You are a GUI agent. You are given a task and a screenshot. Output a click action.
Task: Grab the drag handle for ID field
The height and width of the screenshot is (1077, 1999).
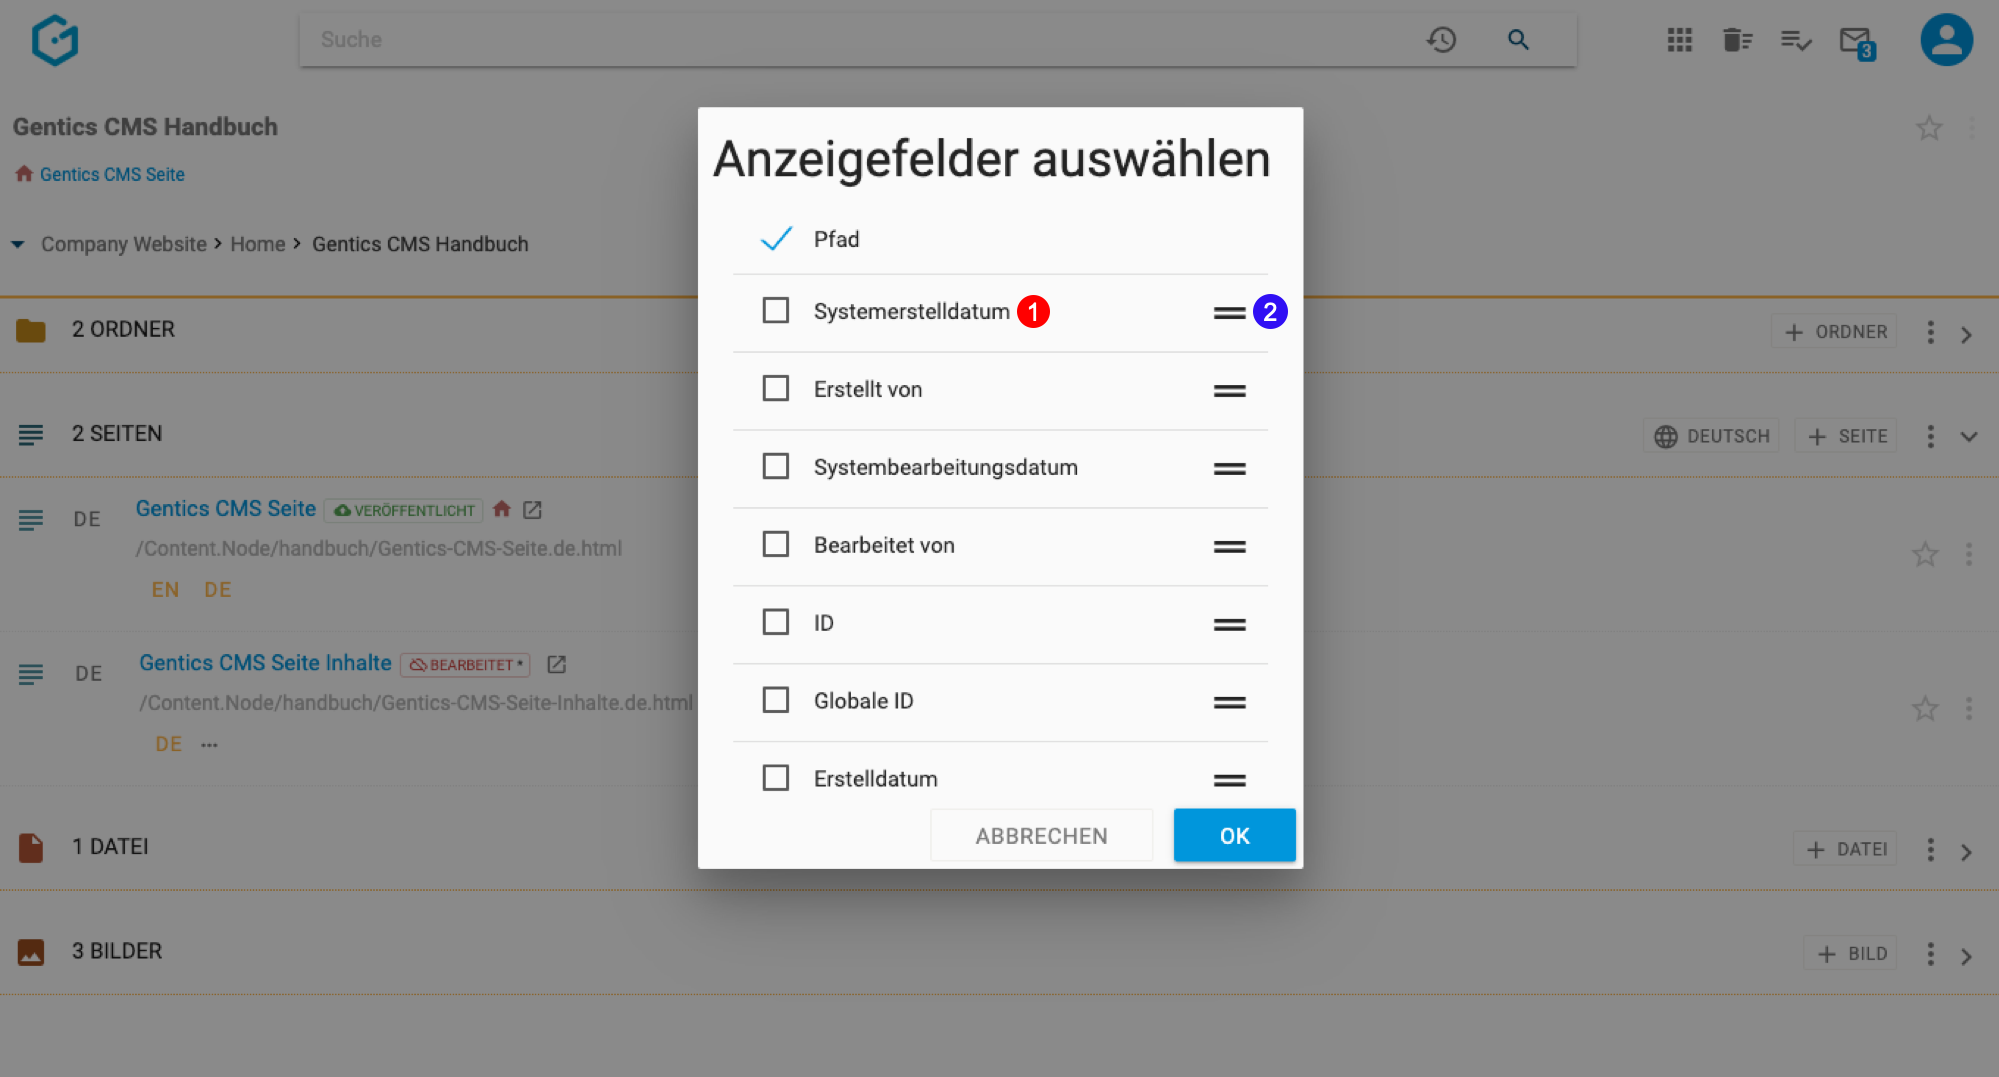tap(1229, 625)
